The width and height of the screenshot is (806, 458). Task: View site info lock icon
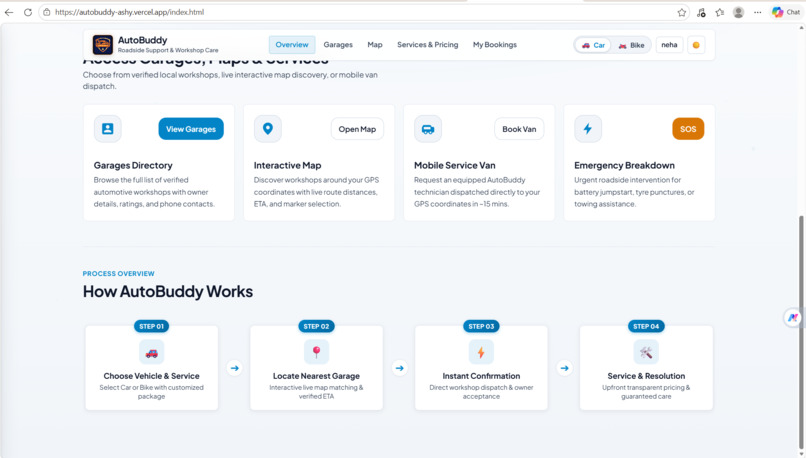(47, 12)
